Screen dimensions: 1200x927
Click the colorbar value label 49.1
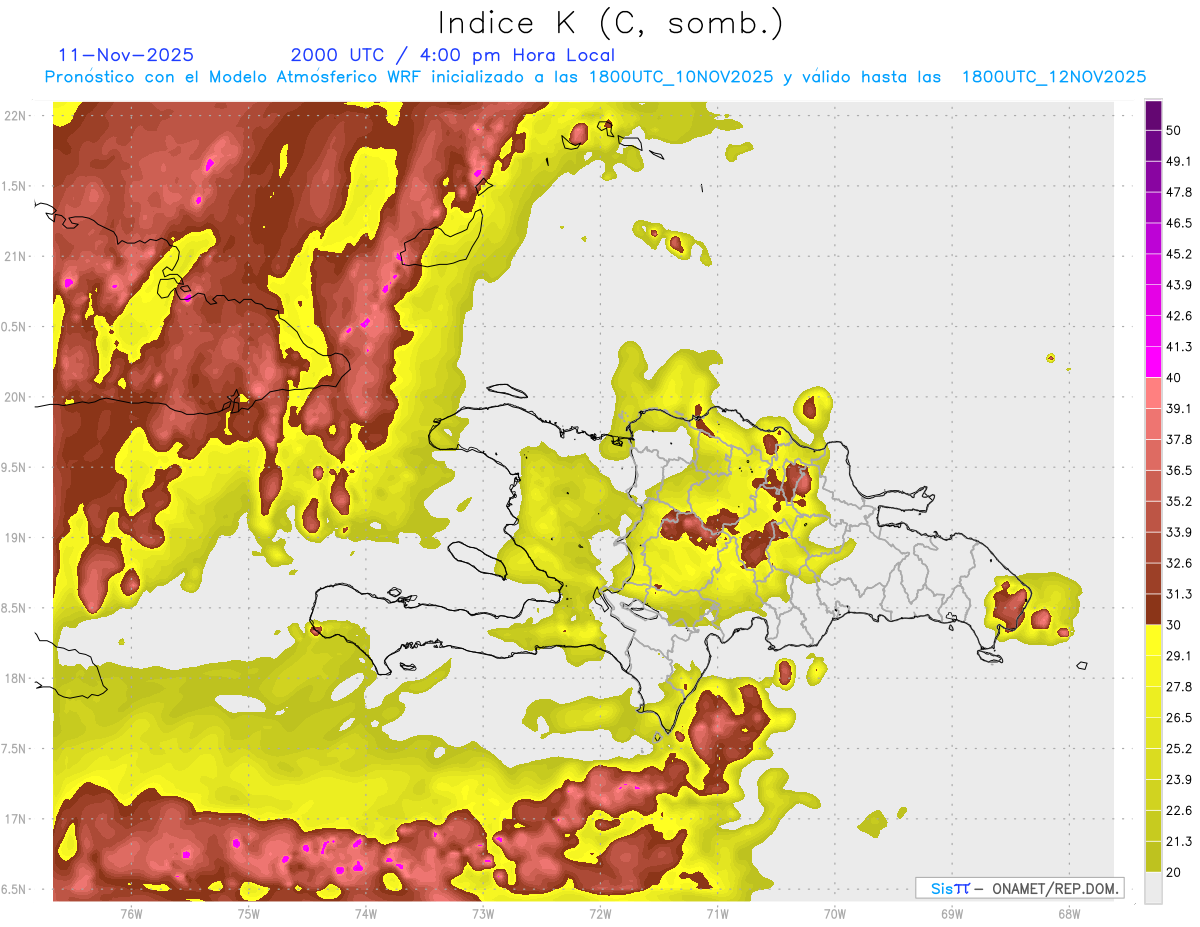(1178, 161)
